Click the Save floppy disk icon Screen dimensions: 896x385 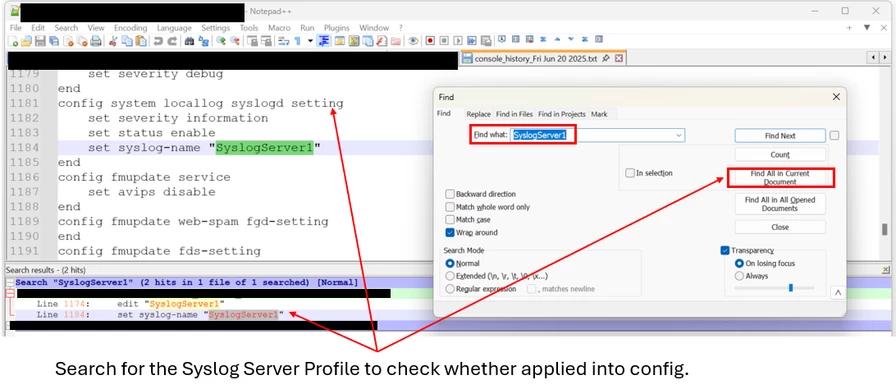40,41
